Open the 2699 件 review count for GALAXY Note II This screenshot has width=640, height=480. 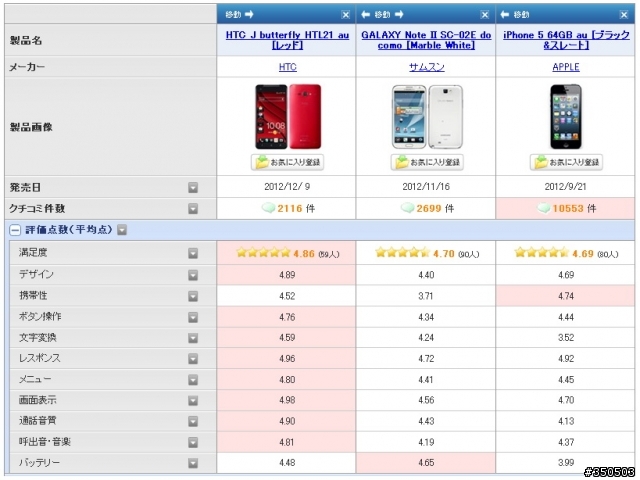pos(435,209)
